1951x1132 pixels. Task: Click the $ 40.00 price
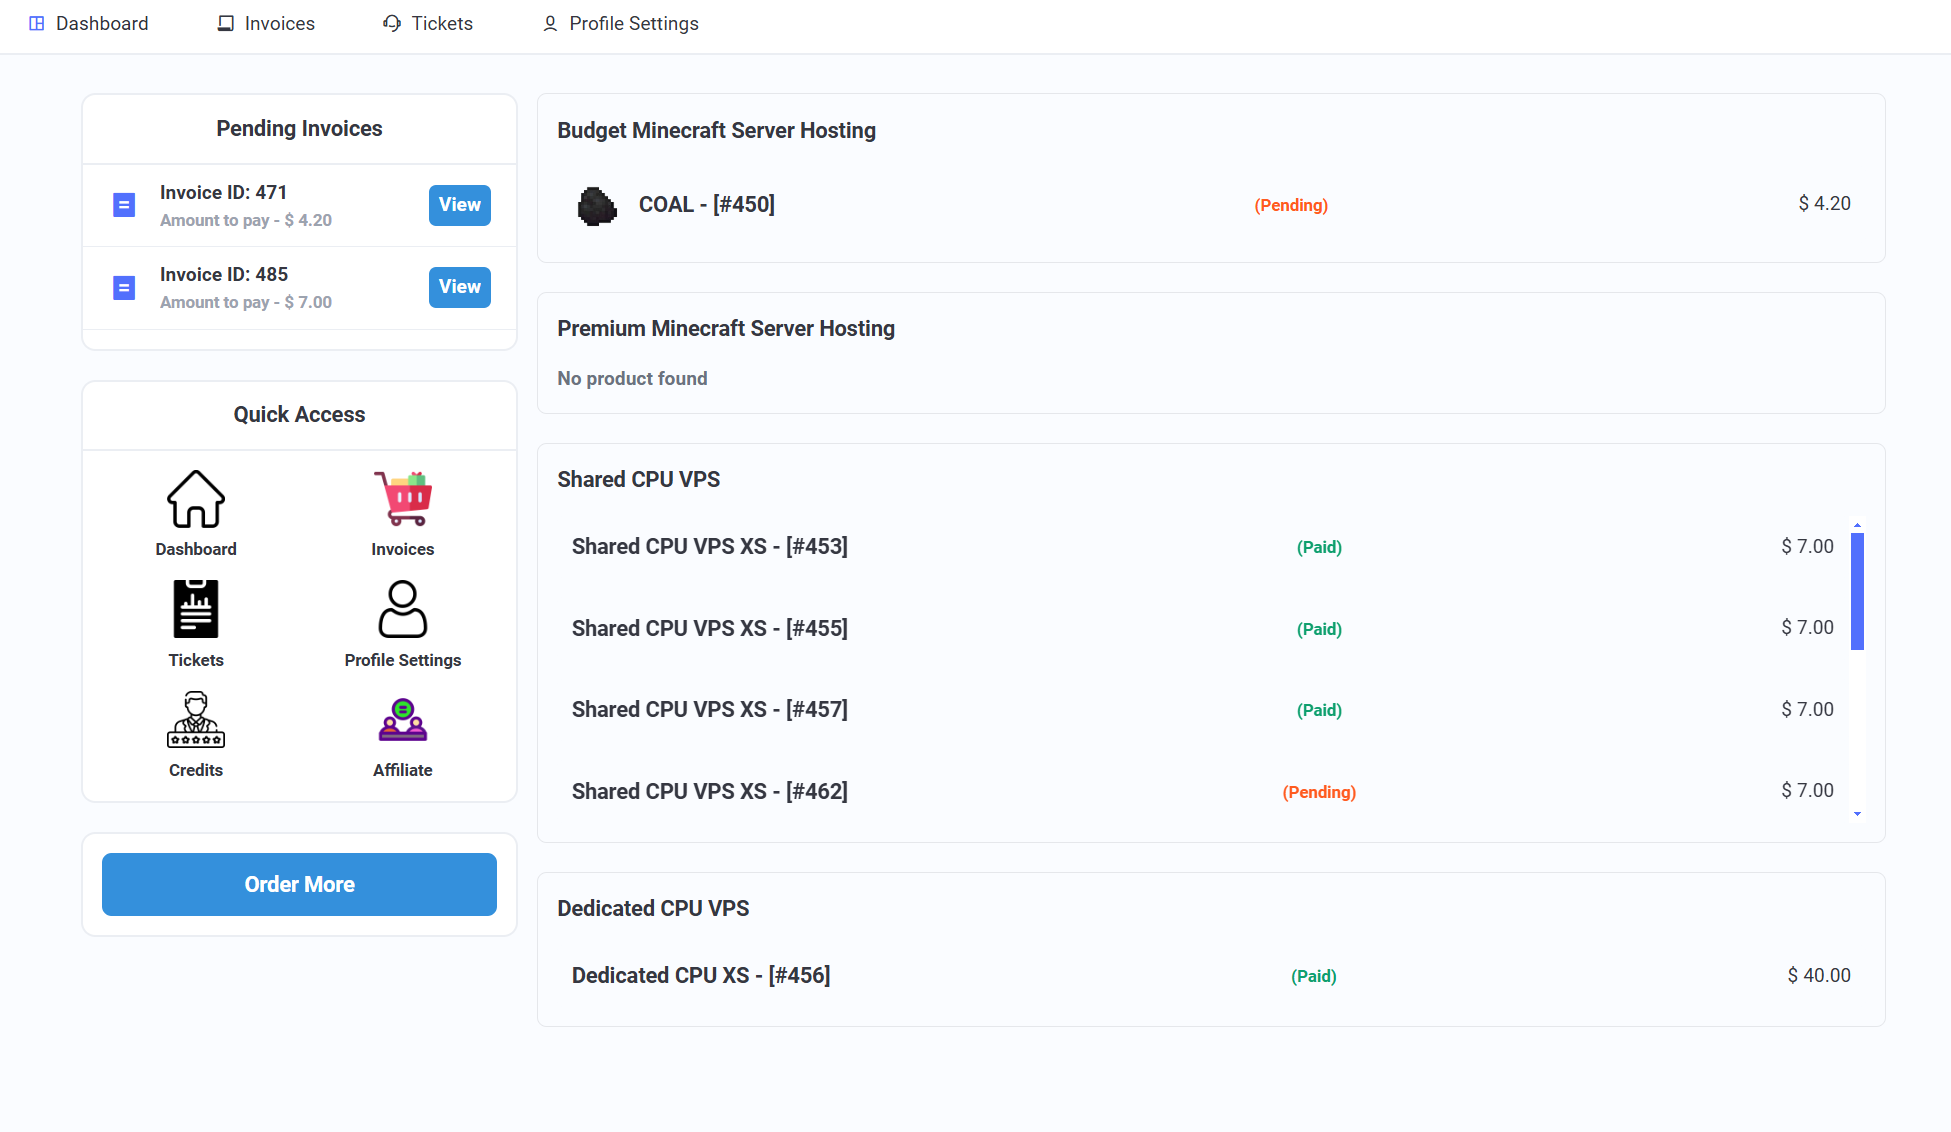point(1819,975)
